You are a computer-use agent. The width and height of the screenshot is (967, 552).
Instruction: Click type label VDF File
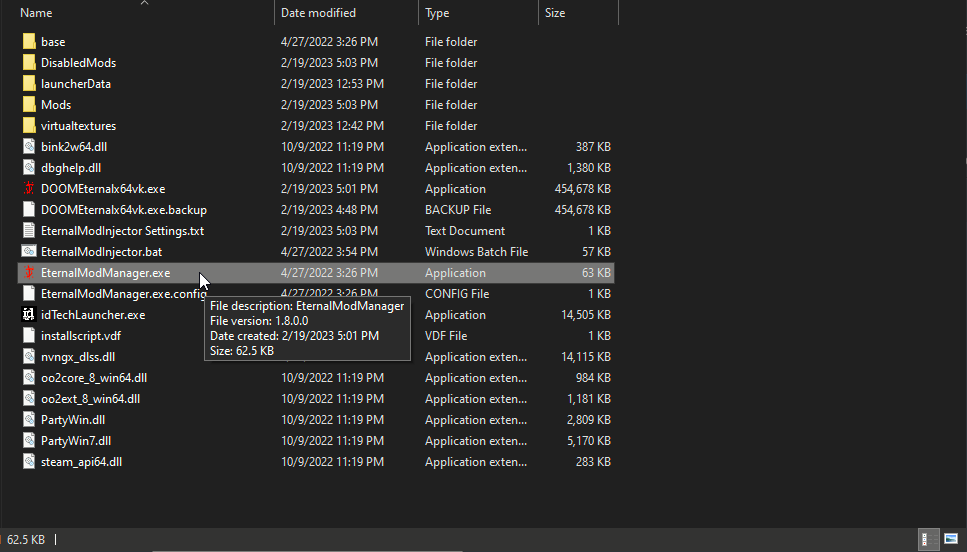pyautogui.click(x=446, y=336)
